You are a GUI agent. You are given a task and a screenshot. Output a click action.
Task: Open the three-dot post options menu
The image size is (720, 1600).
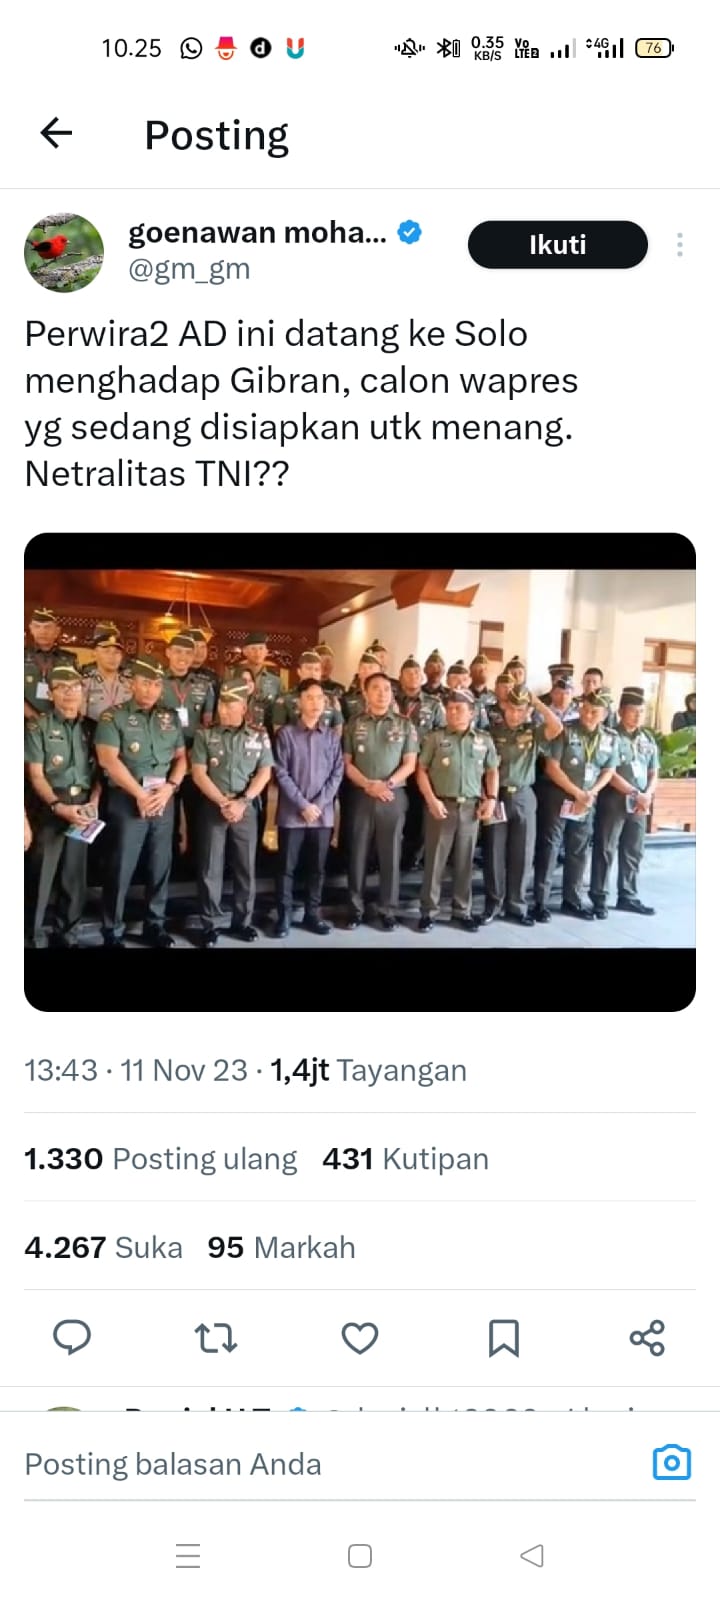679,245
